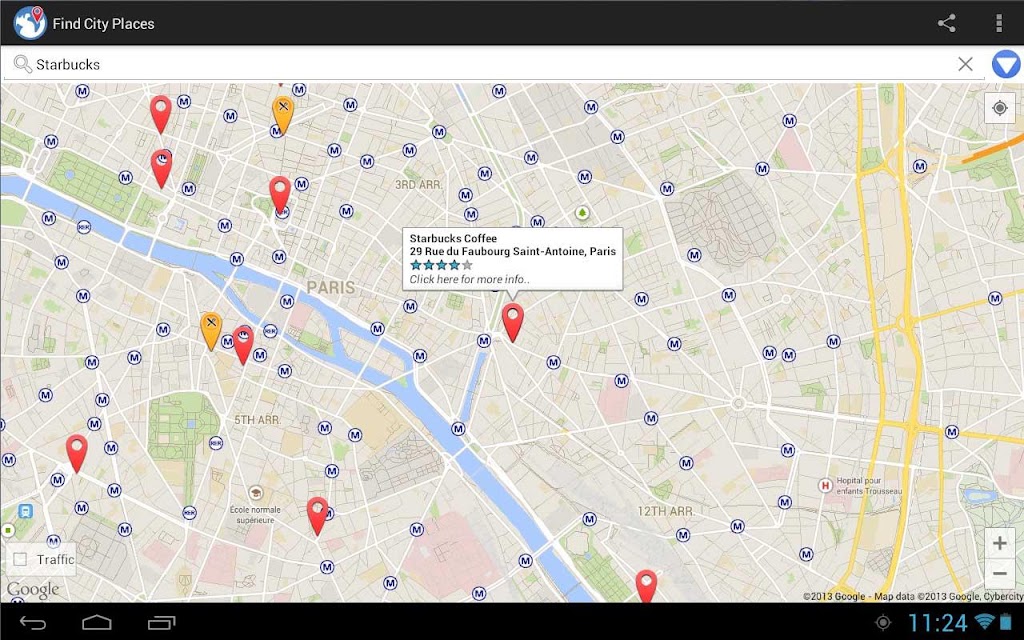Viewport: 1024px width, 640px height.
Task: Tap the Find City Places app logo
Action: coord(29,23)
